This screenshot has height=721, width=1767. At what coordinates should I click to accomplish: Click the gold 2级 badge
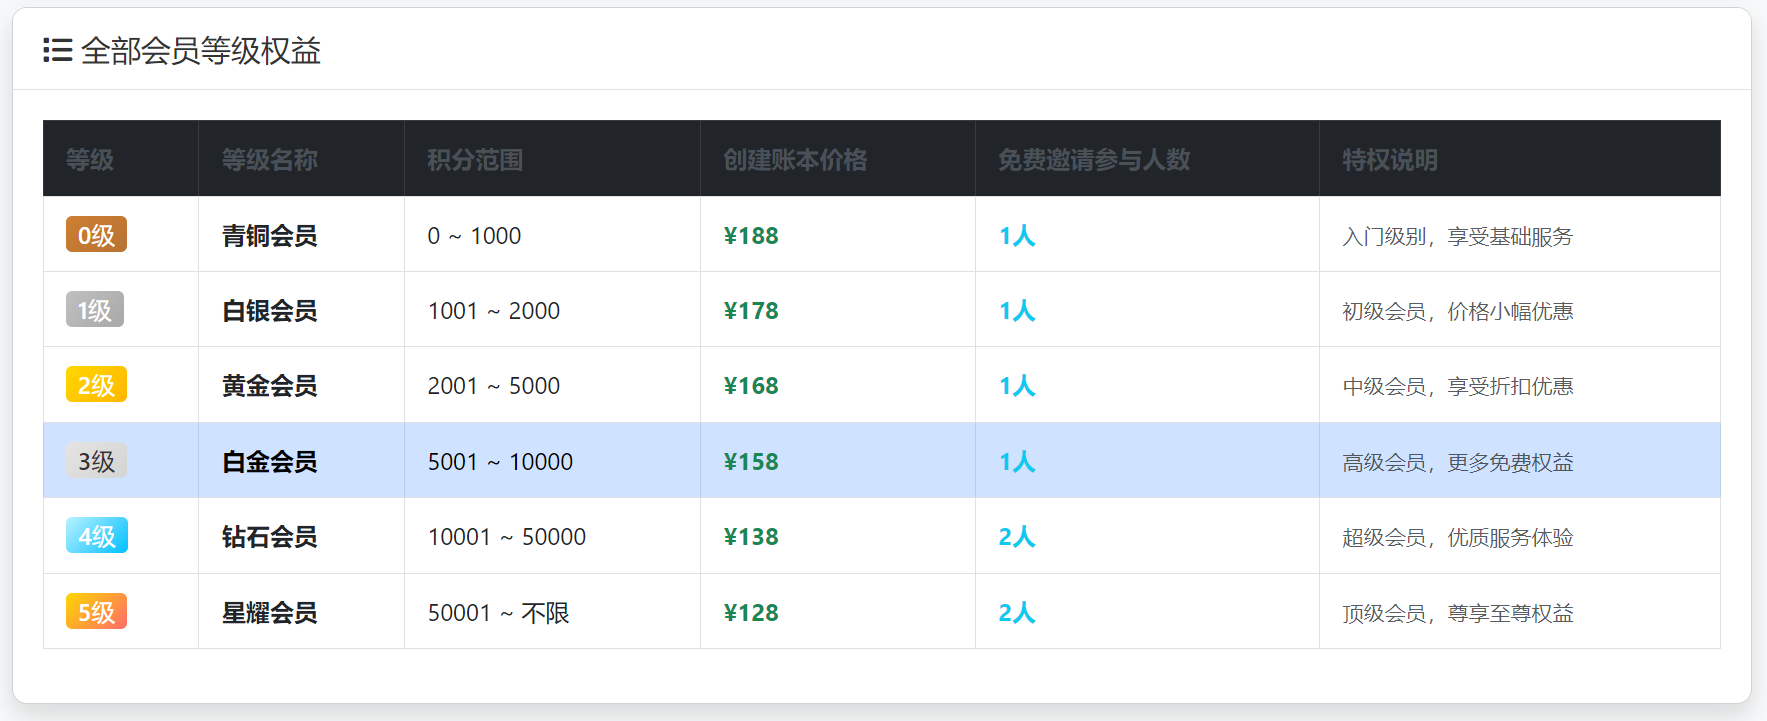click(96, 385)
